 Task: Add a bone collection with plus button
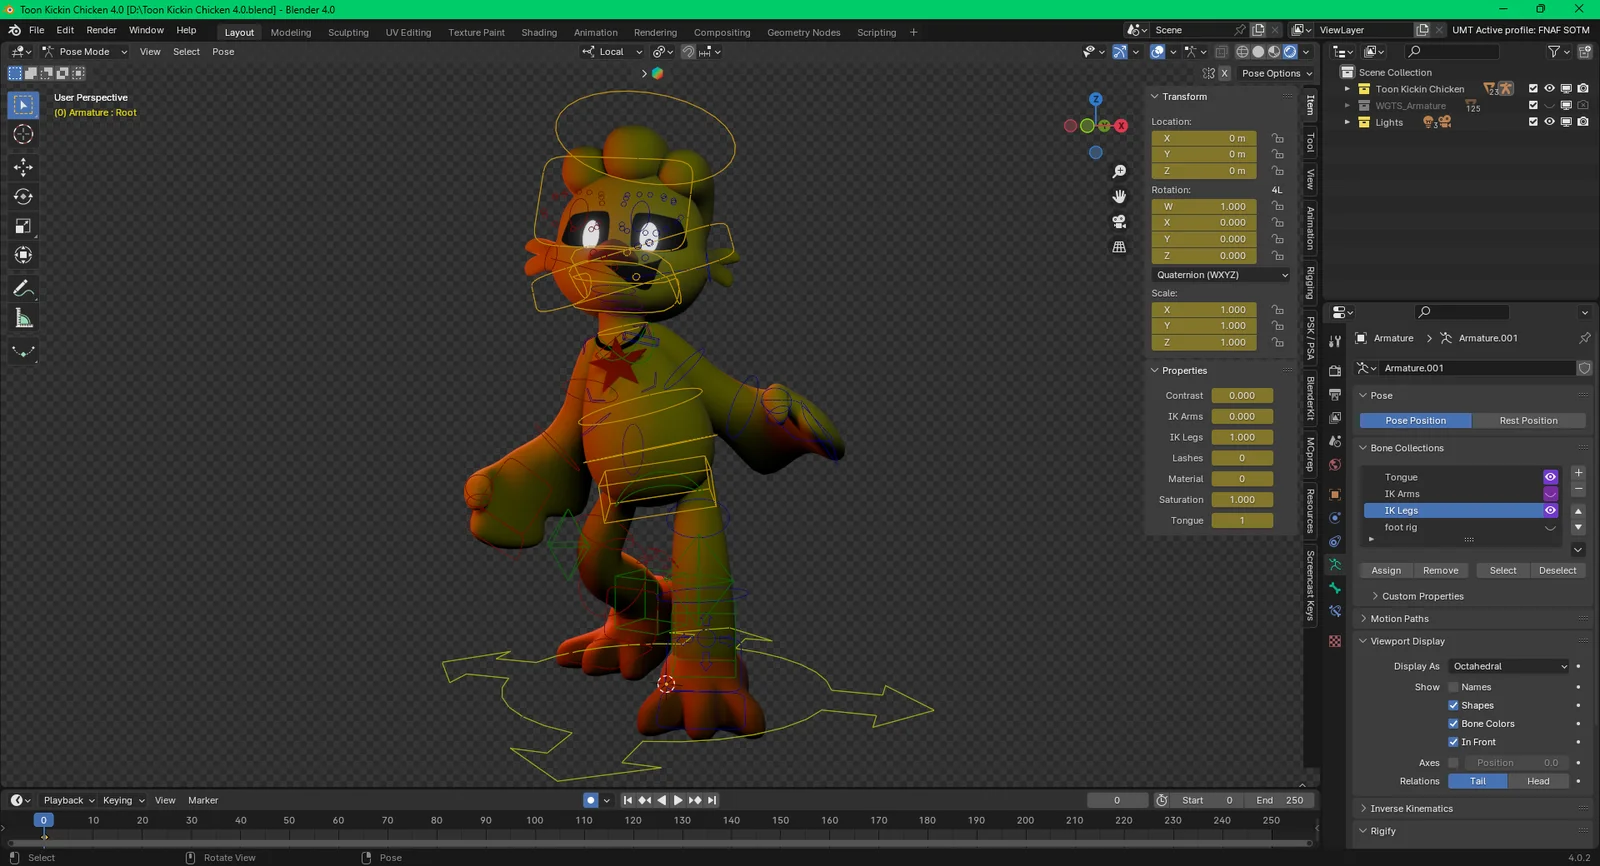[1578, 473]
